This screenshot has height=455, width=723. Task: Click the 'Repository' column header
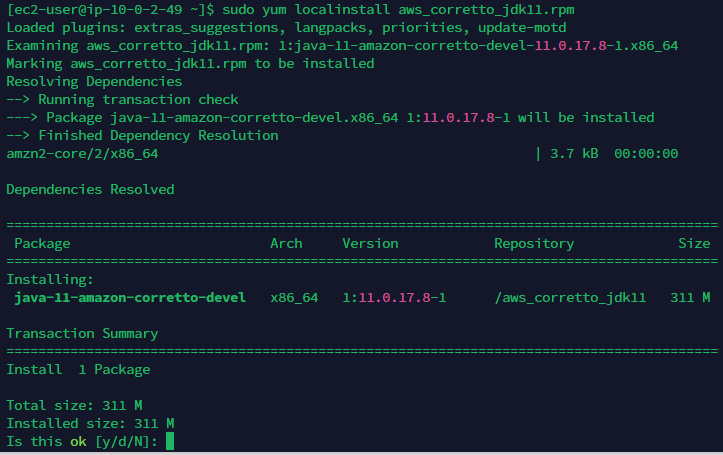[534, 243]
